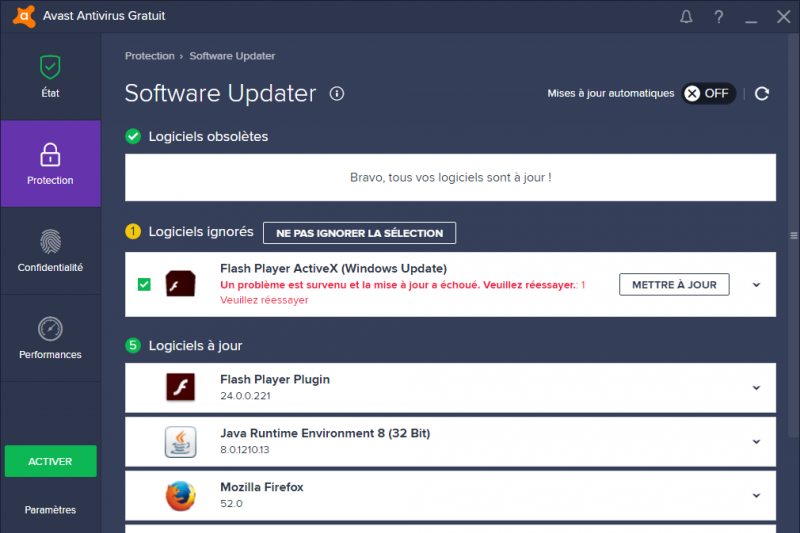Uncheck the Flash Player ActiveX checkbox

[x=144, y=284]
